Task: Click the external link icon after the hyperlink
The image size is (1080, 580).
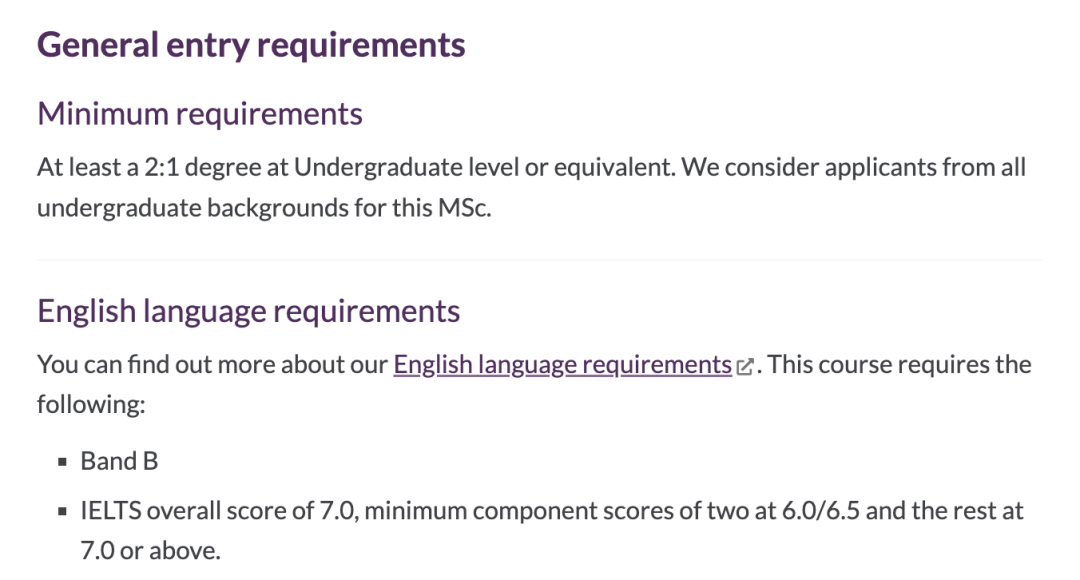Action: point(745,366)
